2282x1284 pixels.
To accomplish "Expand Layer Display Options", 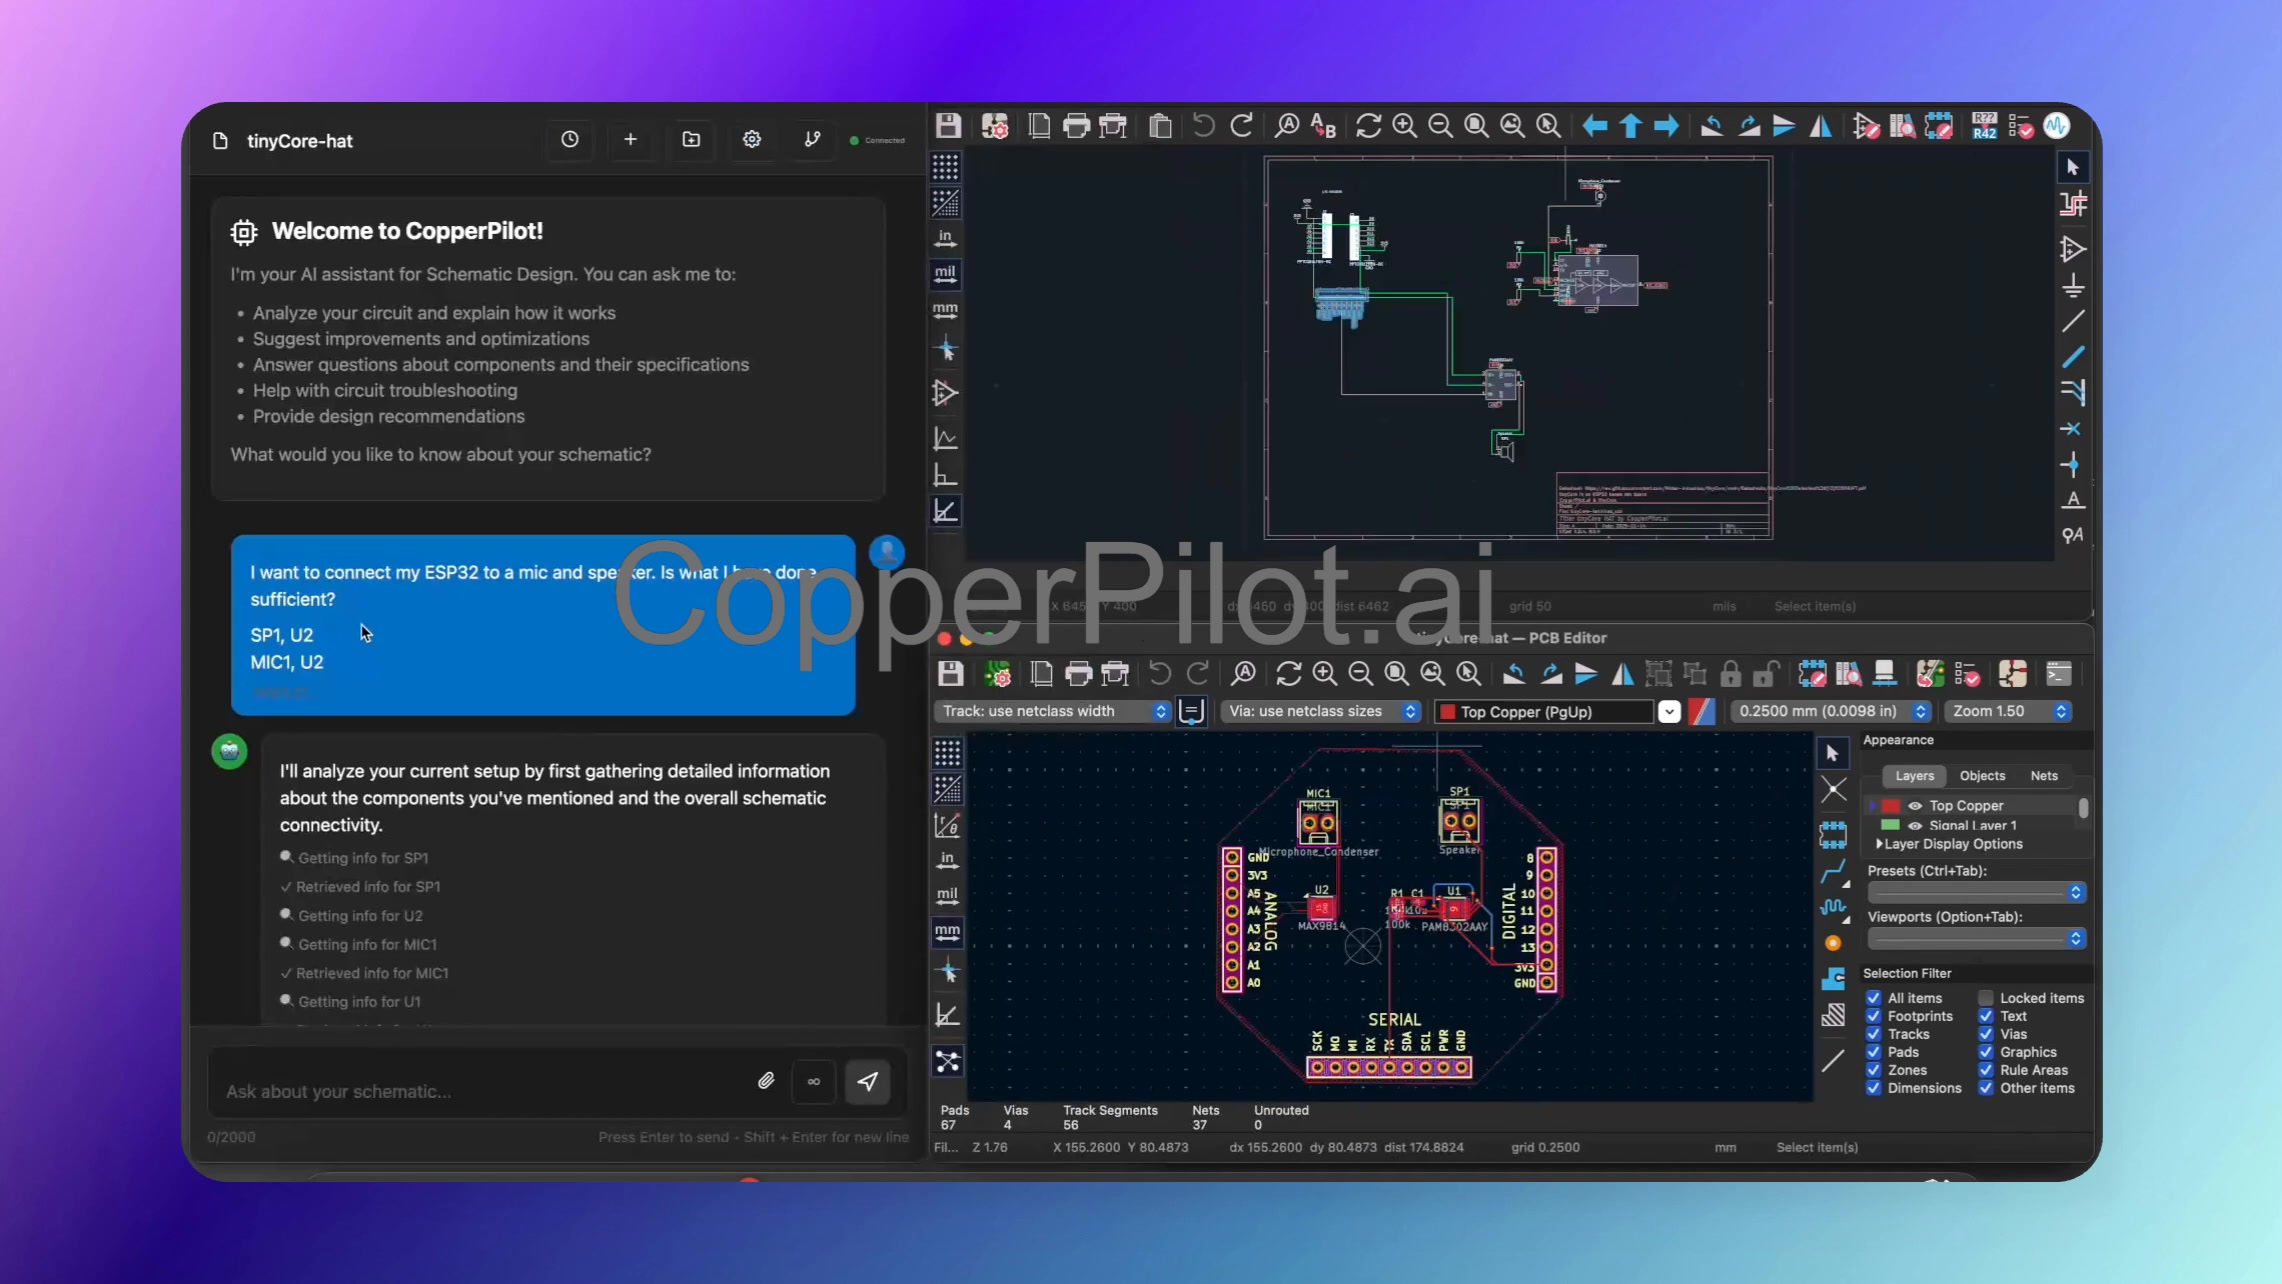I will coord(1949,844).
